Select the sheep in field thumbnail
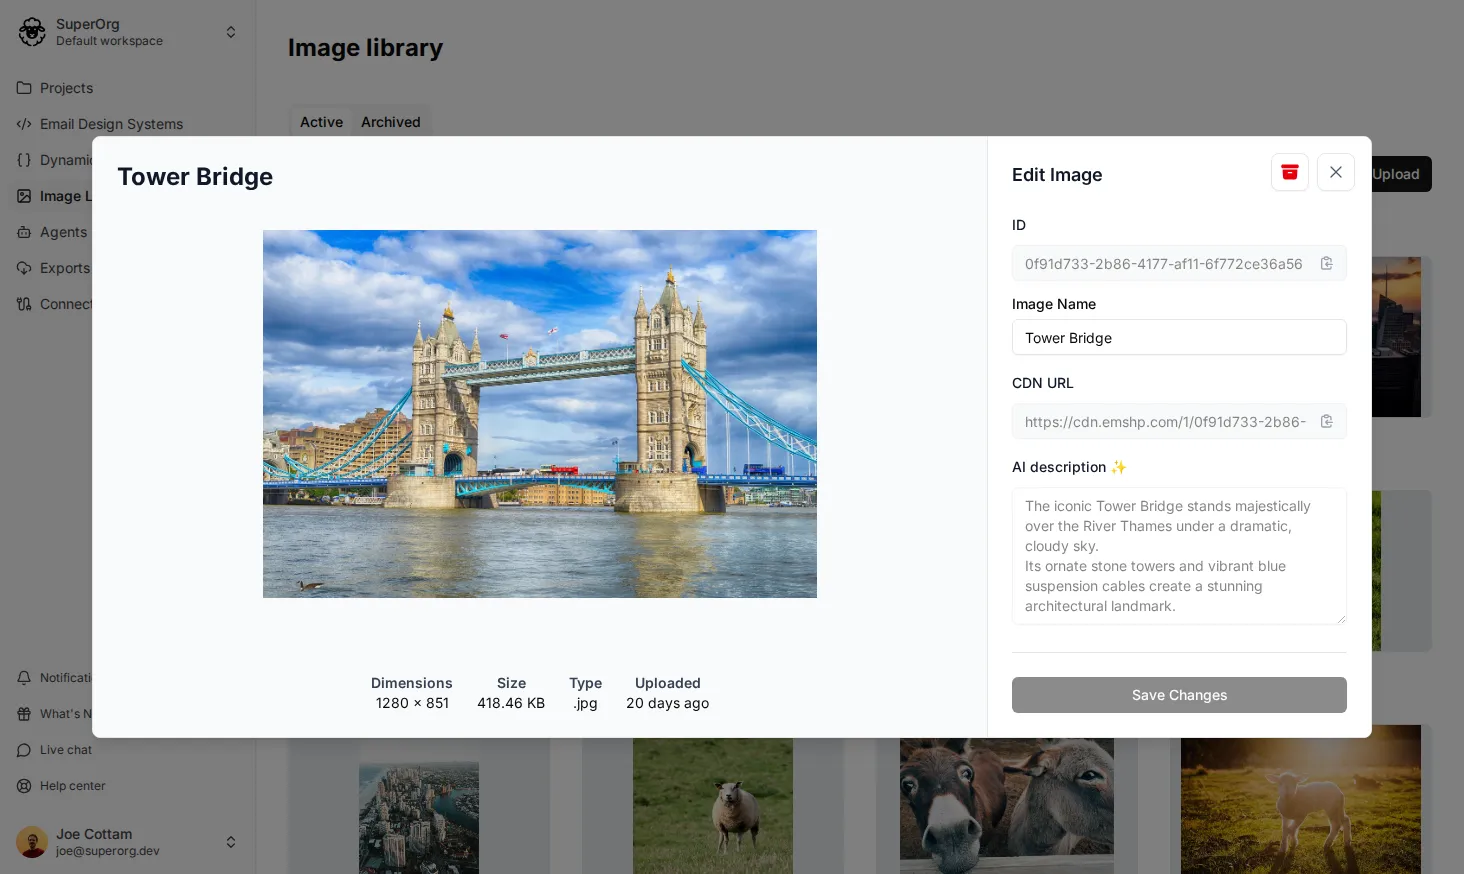This screenshot has height=874, width=1464. pos(713,806)
